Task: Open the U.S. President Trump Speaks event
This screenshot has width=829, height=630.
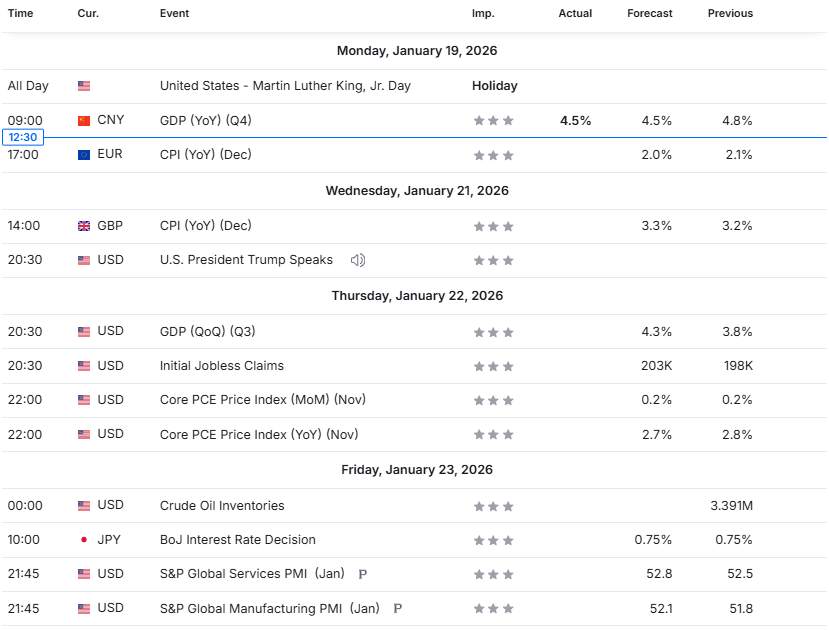Action: [x=246, y=260]
